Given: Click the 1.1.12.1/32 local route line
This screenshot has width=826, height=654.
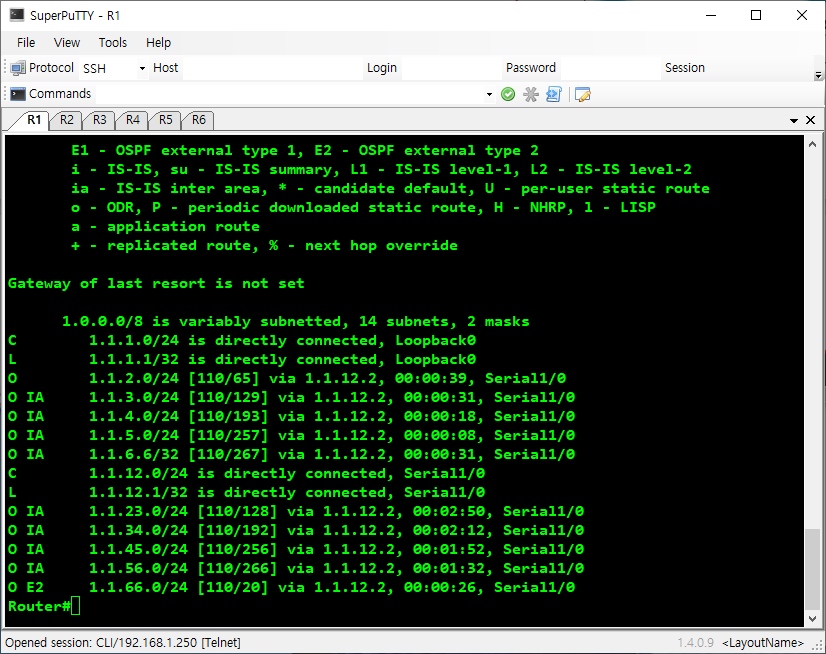Looking at the screenshot, I should (246, 492).
